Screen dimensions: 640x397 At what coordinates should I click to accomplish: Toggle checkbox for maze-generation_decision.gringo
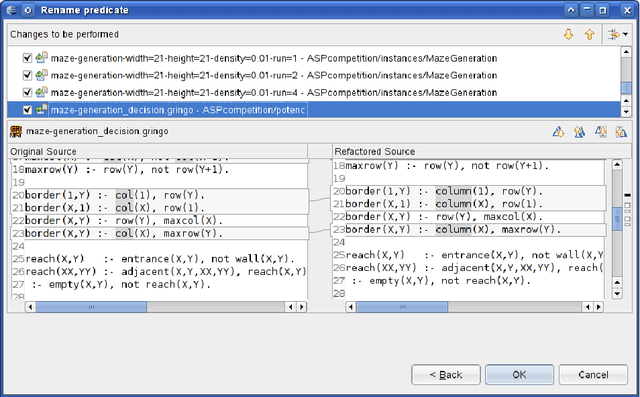27,110
